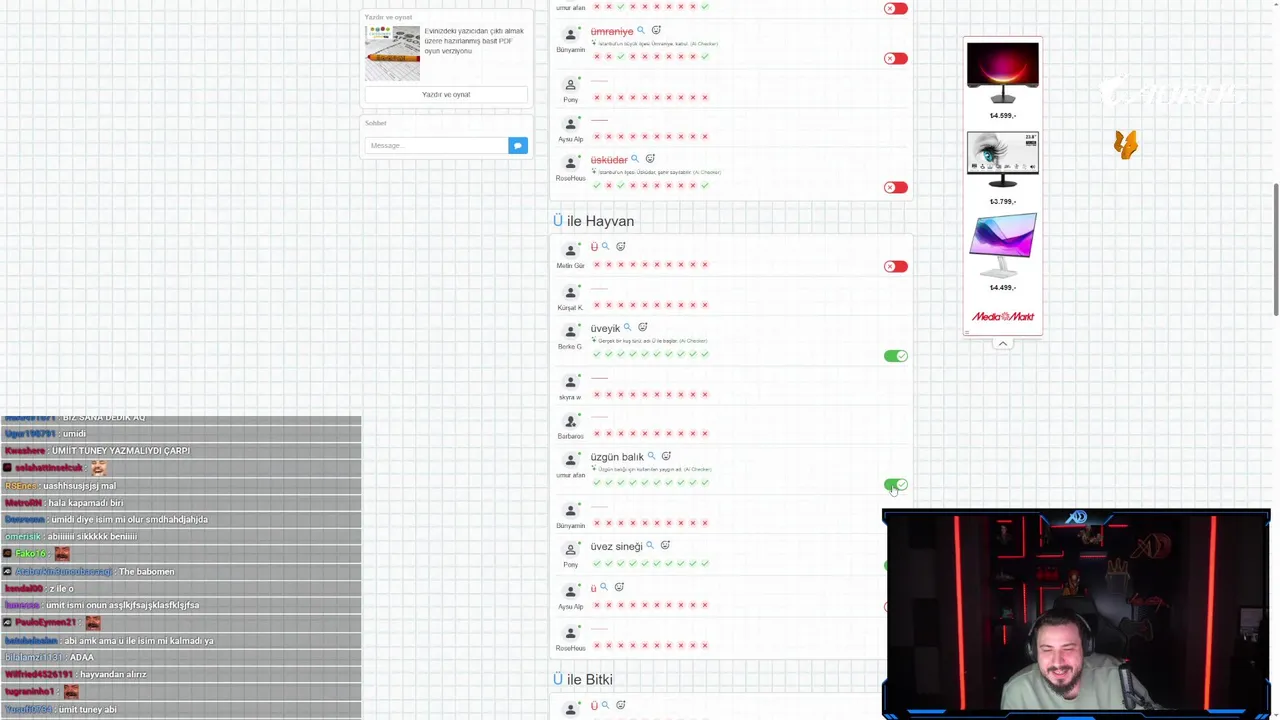Viewport: 1280px width, 720px height.
Task: Toggle the green switch for üzgün balık
Action: (x=896, y=484)
